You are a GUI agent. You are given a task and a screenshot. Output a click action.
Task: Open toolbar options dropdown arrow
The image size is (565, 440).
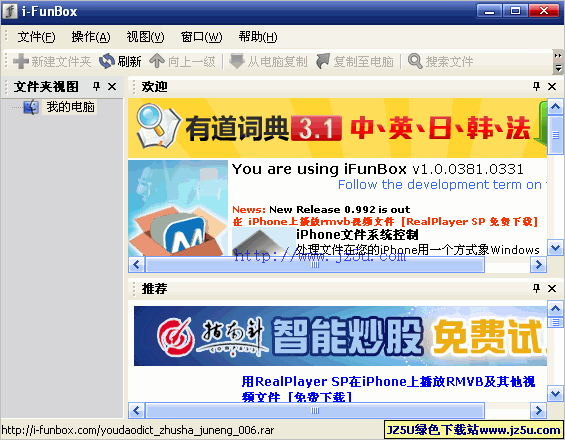558,67
